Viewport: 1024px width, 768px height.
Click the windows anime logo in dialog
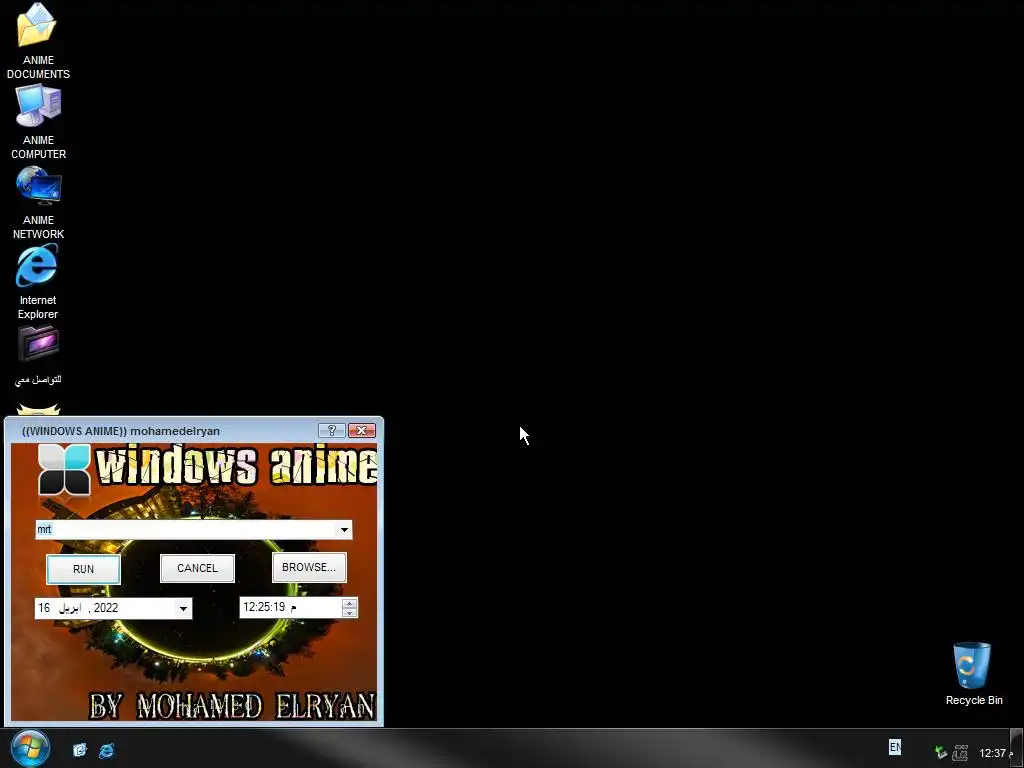(x=64, y=470)
